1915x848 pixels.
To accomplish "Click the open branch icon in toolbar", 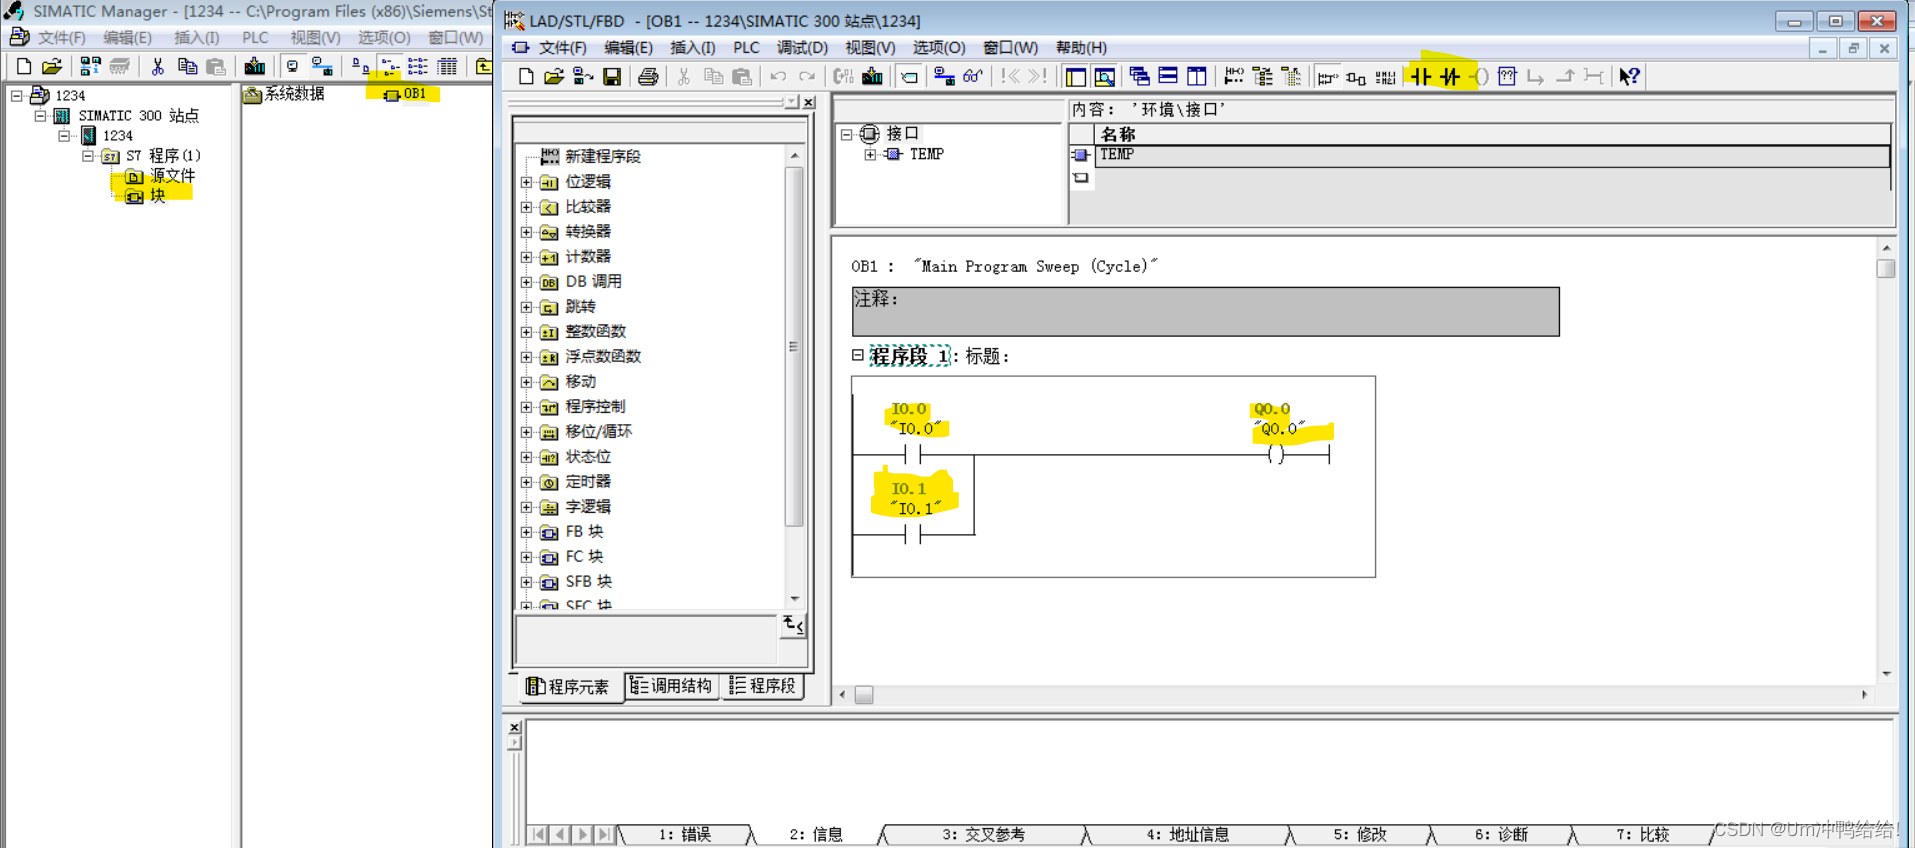I will (1536, 77).
